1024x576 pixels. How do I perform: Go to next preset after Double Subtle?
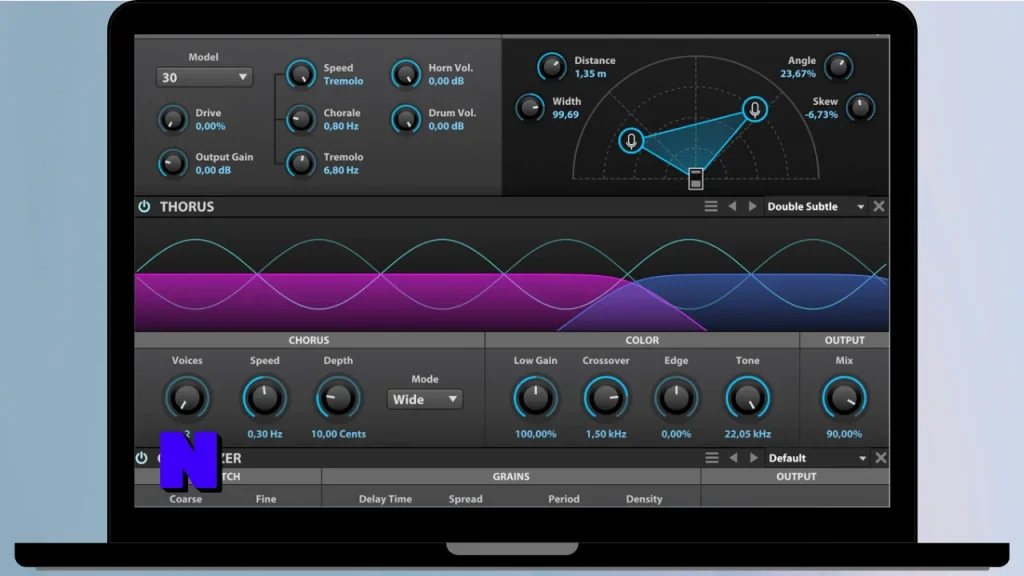coord(752,206)
